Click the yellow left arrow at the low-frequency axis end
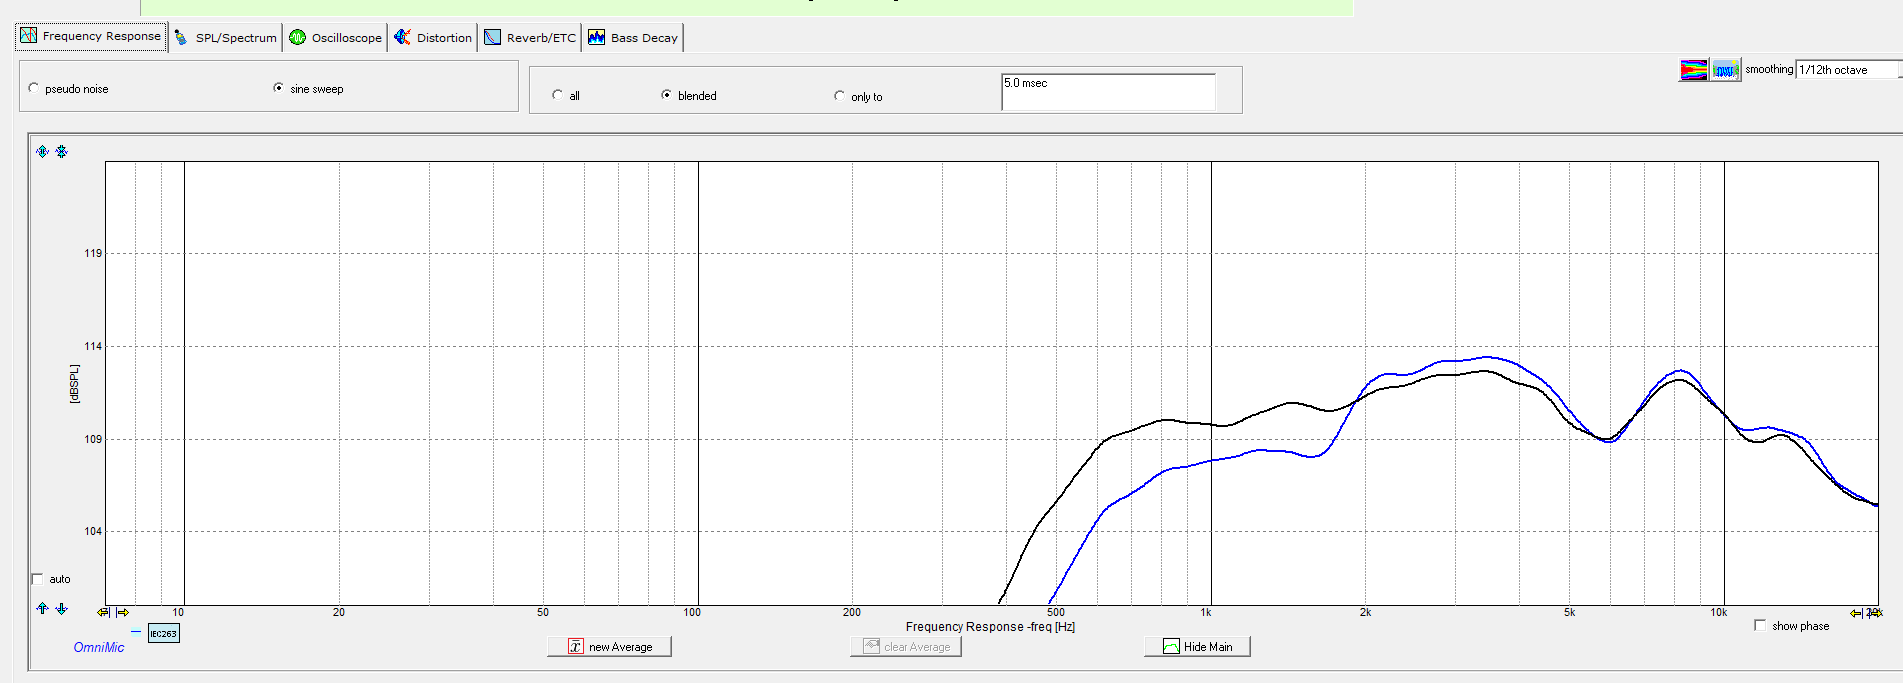Screen dimensions: 1903x683 tap(103, 612)
